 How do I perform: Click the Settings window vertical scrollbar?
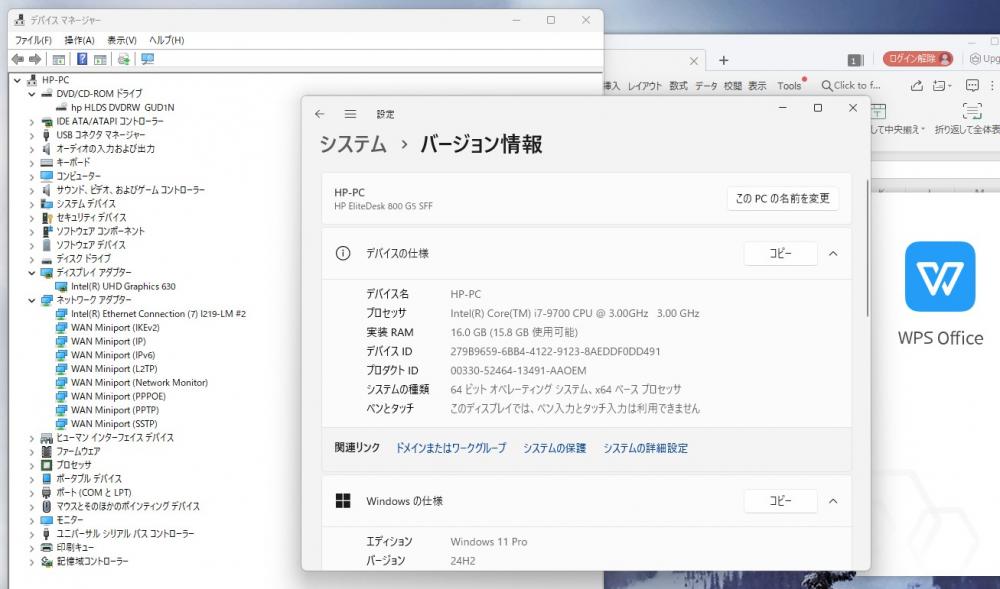[867, 249]
